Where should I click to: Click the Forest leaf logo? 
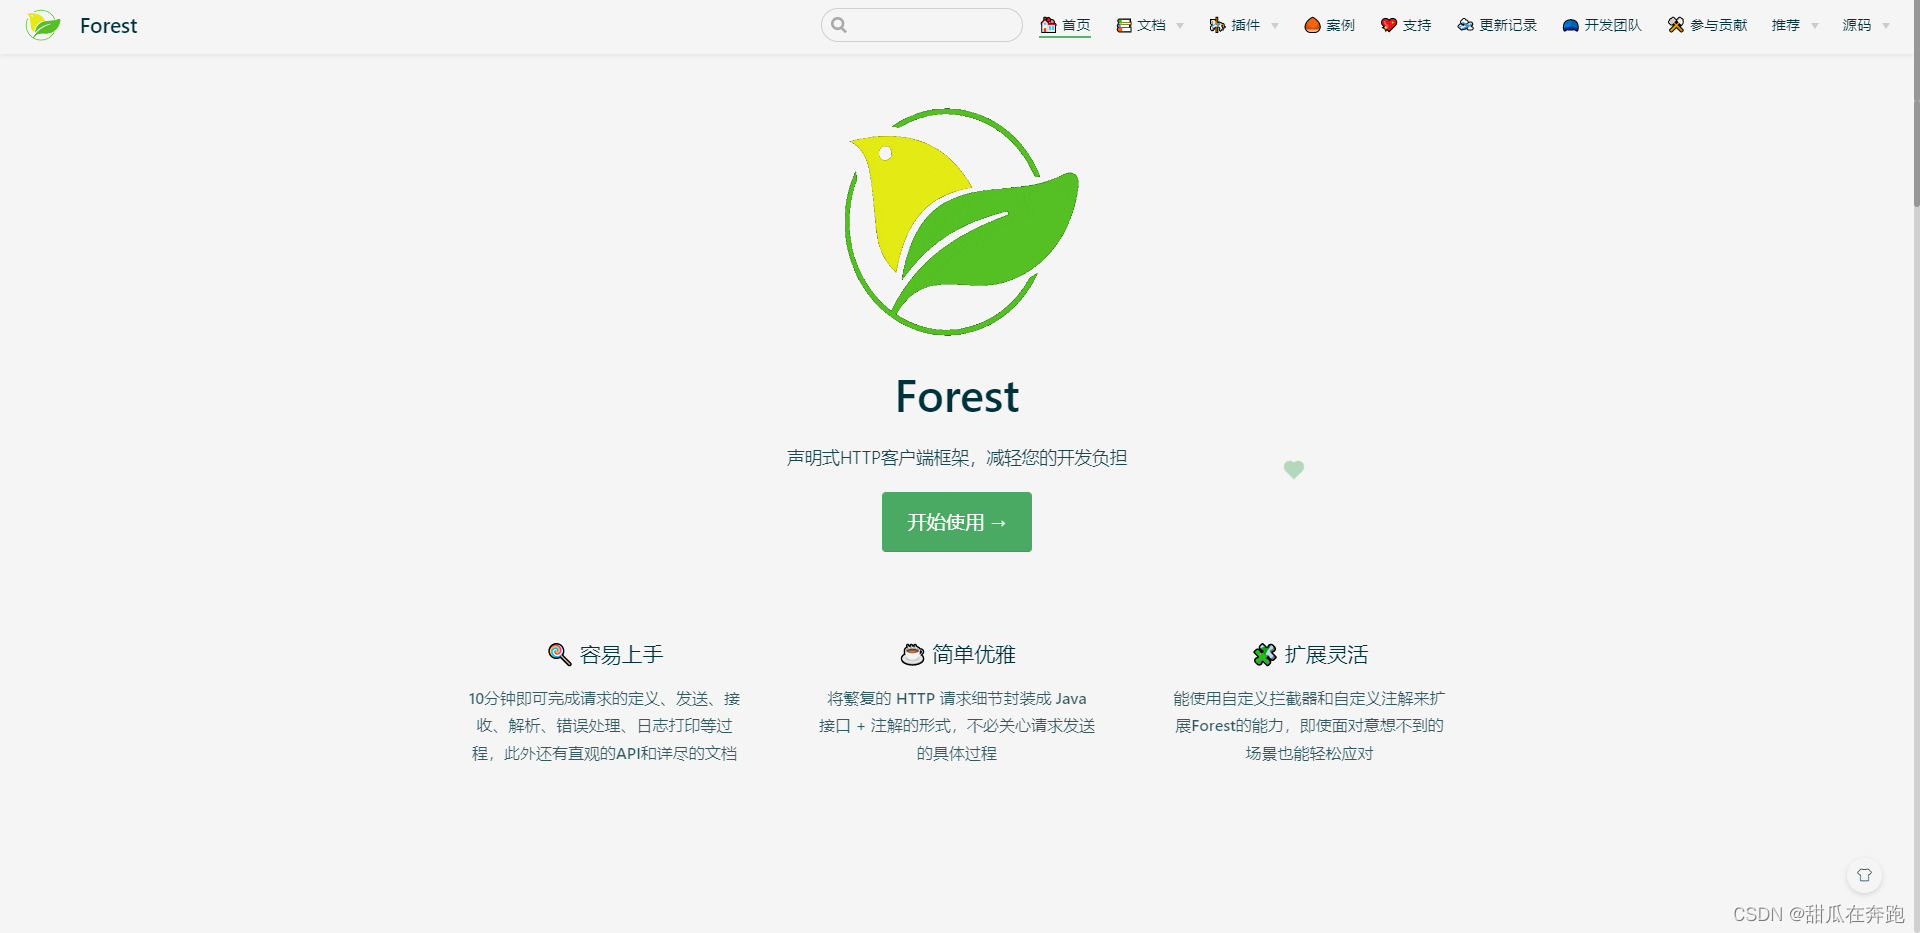[42, 24]
